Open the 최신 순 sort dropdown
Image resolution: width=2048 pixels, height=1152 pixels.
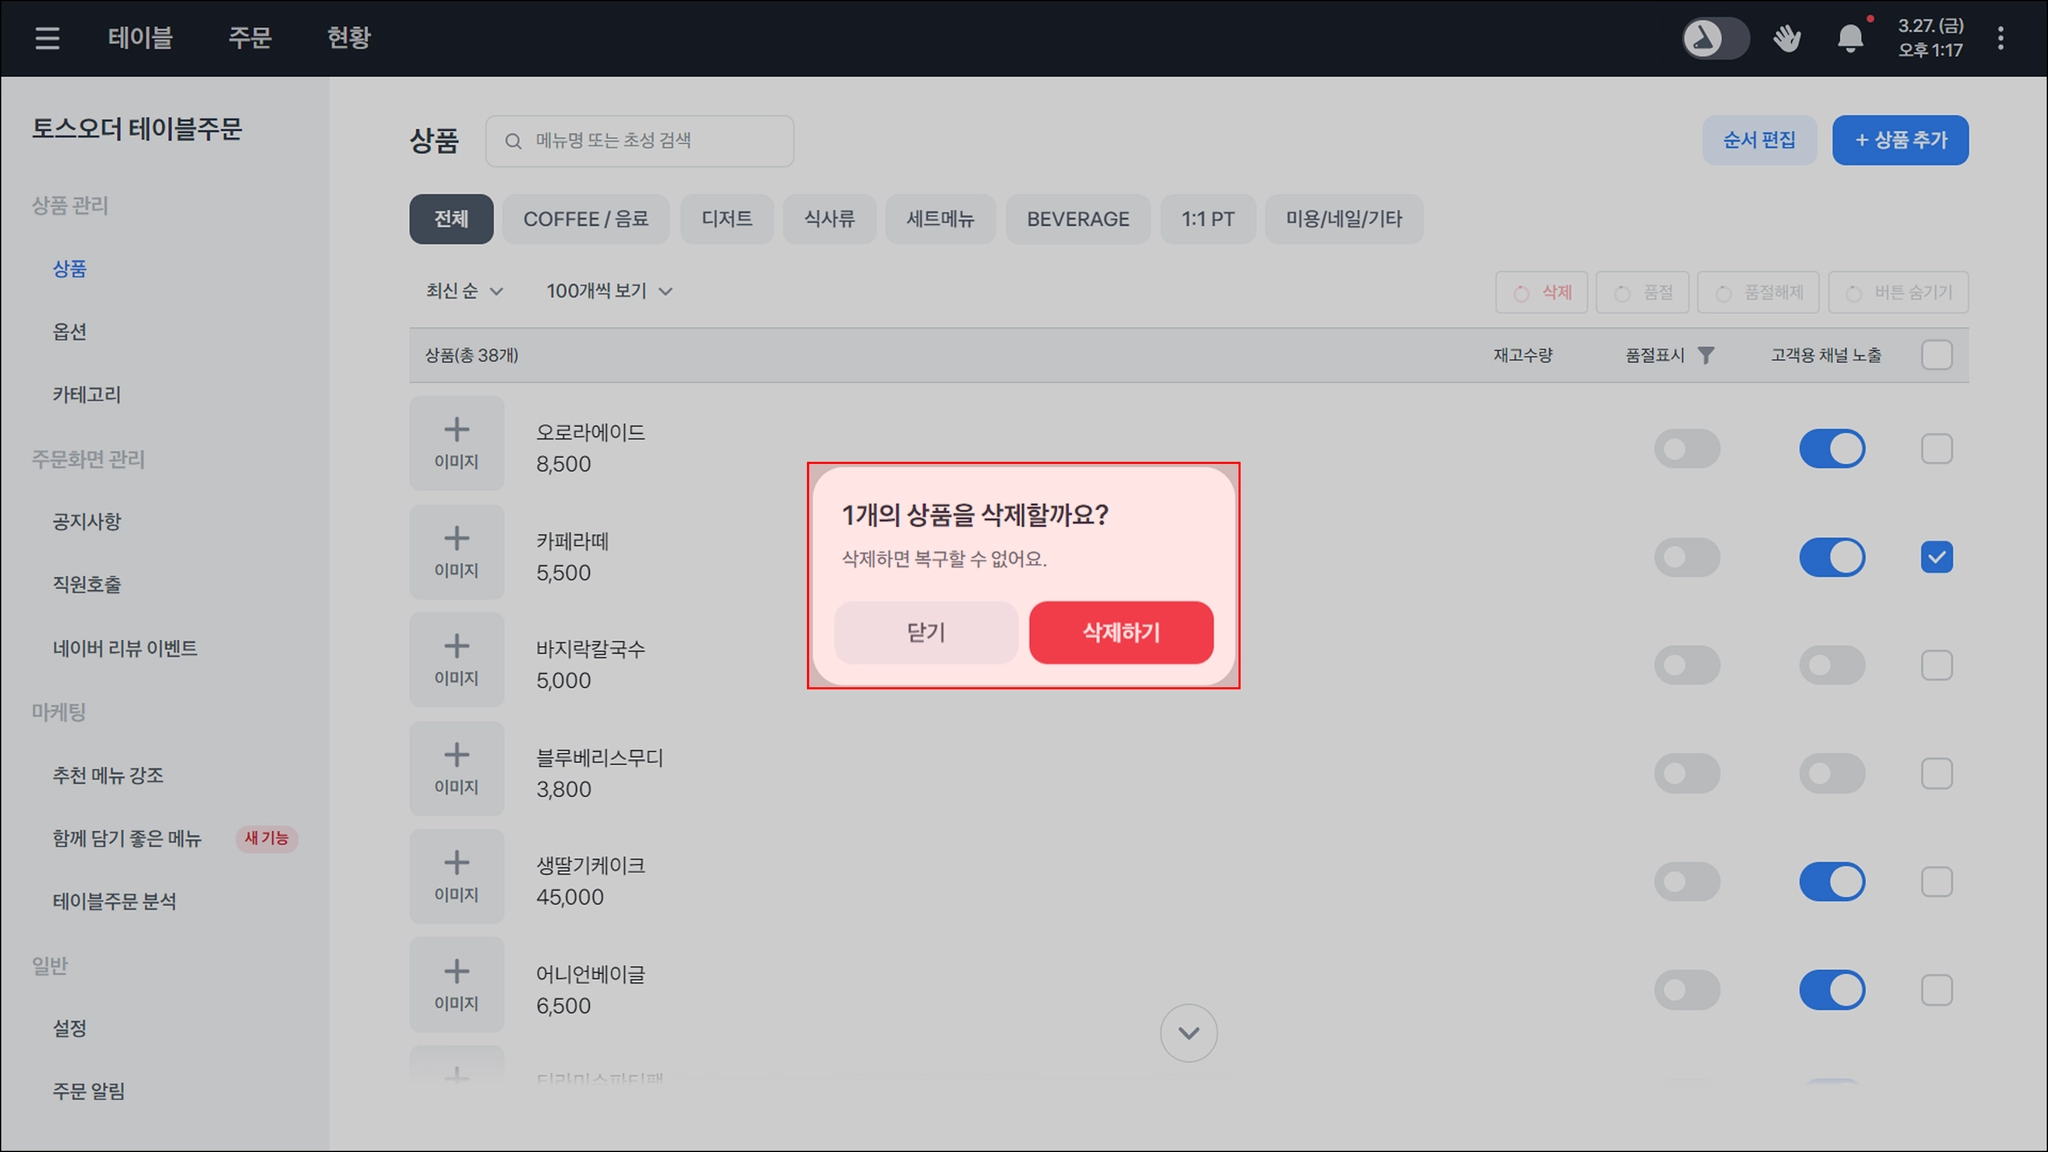coord(464,291)
